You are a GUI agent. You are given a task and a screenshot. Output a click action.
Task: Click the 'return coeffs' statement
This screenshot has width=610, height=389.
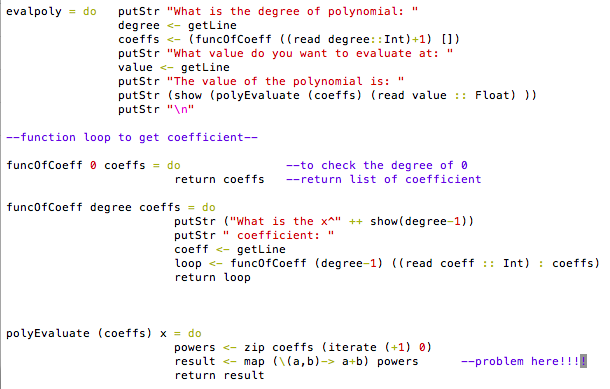coord(219,179)
